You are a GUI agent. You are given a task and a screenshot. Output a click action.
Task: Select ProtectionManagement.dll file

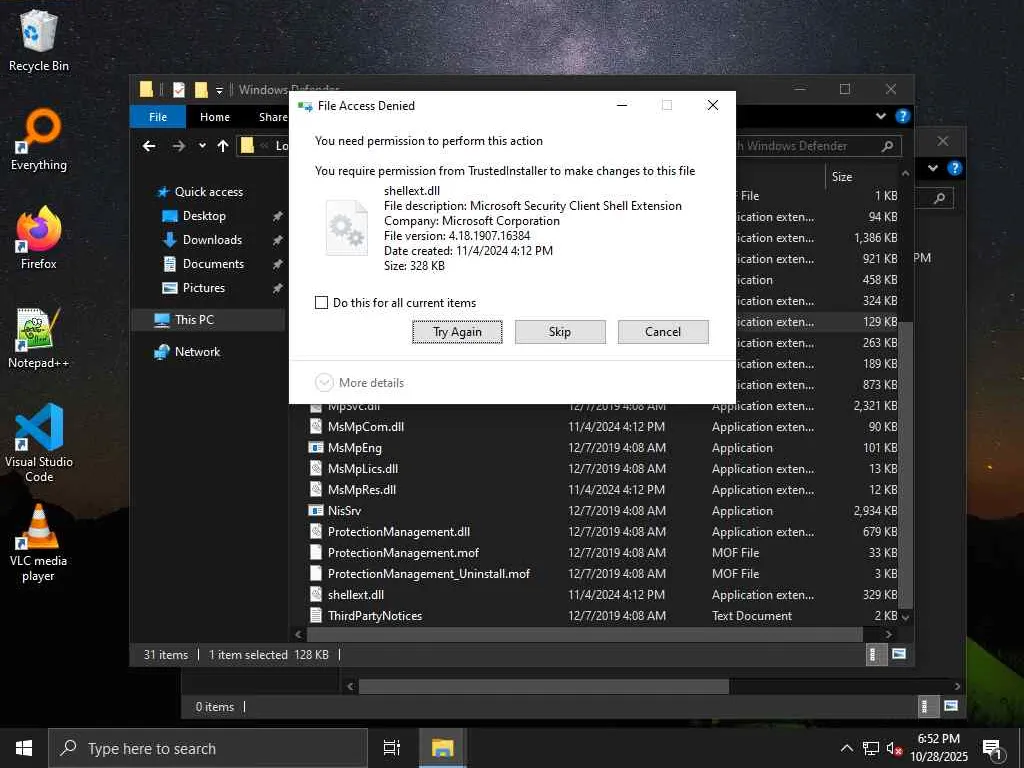pyautogui.click(x=398, y=532)
